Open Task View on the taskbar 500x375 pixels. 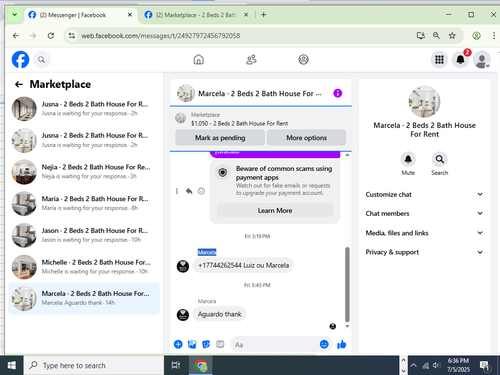[176, 365]
